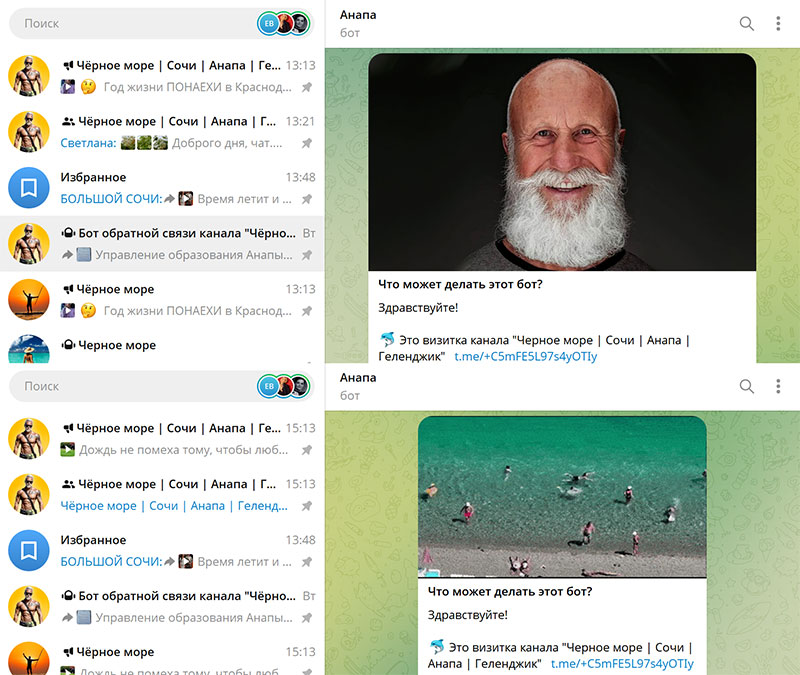800x675 pixels.
Task: Open t.me link beneath the bearded man photo
Action: pyautogui.click(x=526, y=356)
